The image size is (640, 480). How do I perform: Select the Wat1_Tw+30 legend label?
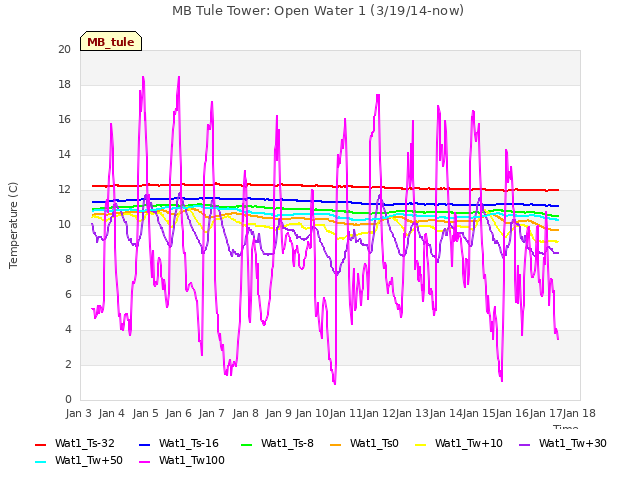(573, 443)
